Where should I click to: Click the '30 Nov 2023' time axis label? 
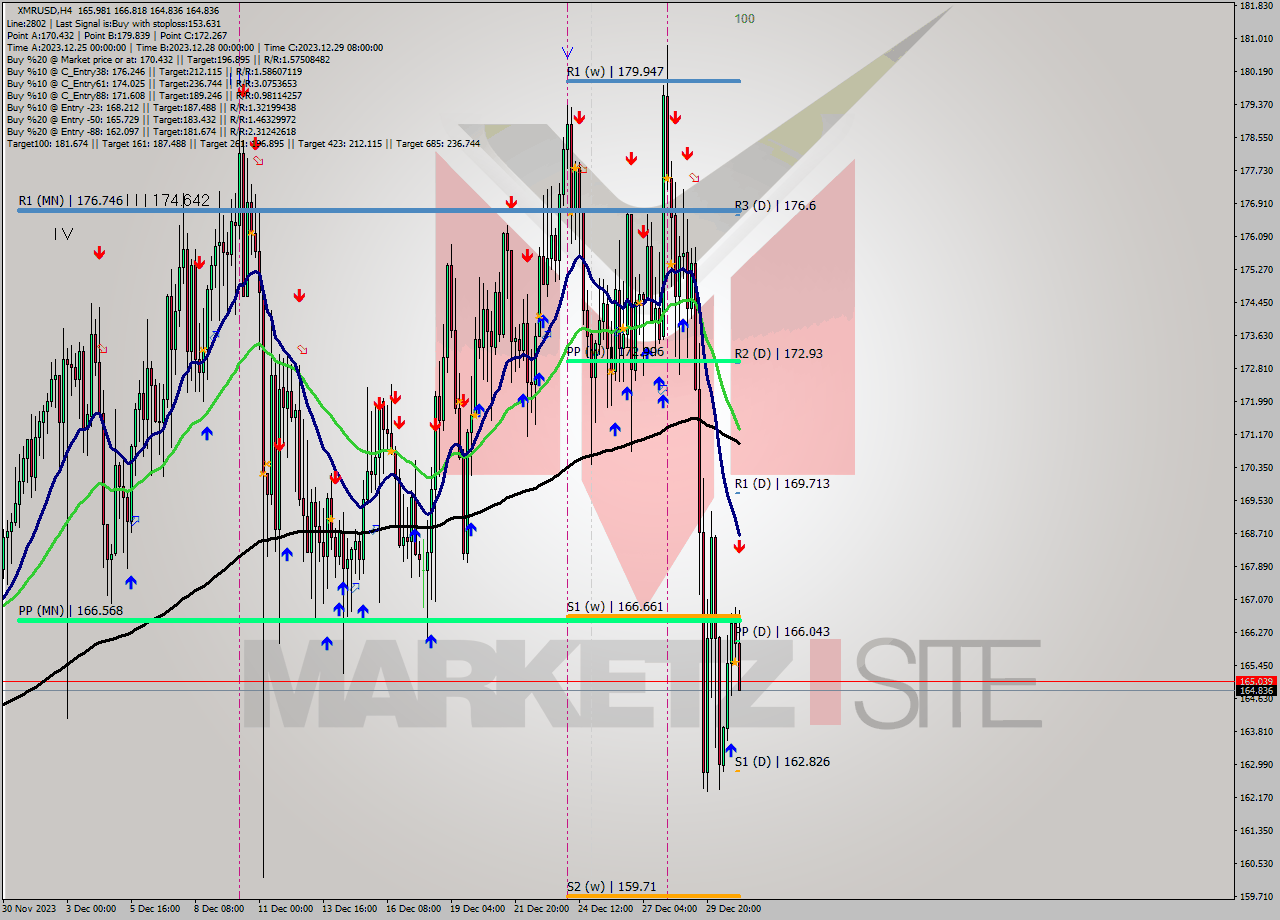point(28,909)
